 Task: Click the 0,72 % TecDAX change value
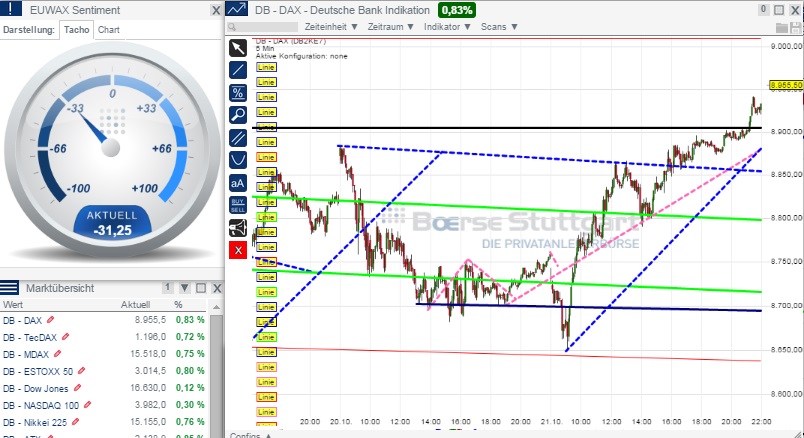[190, 337]
